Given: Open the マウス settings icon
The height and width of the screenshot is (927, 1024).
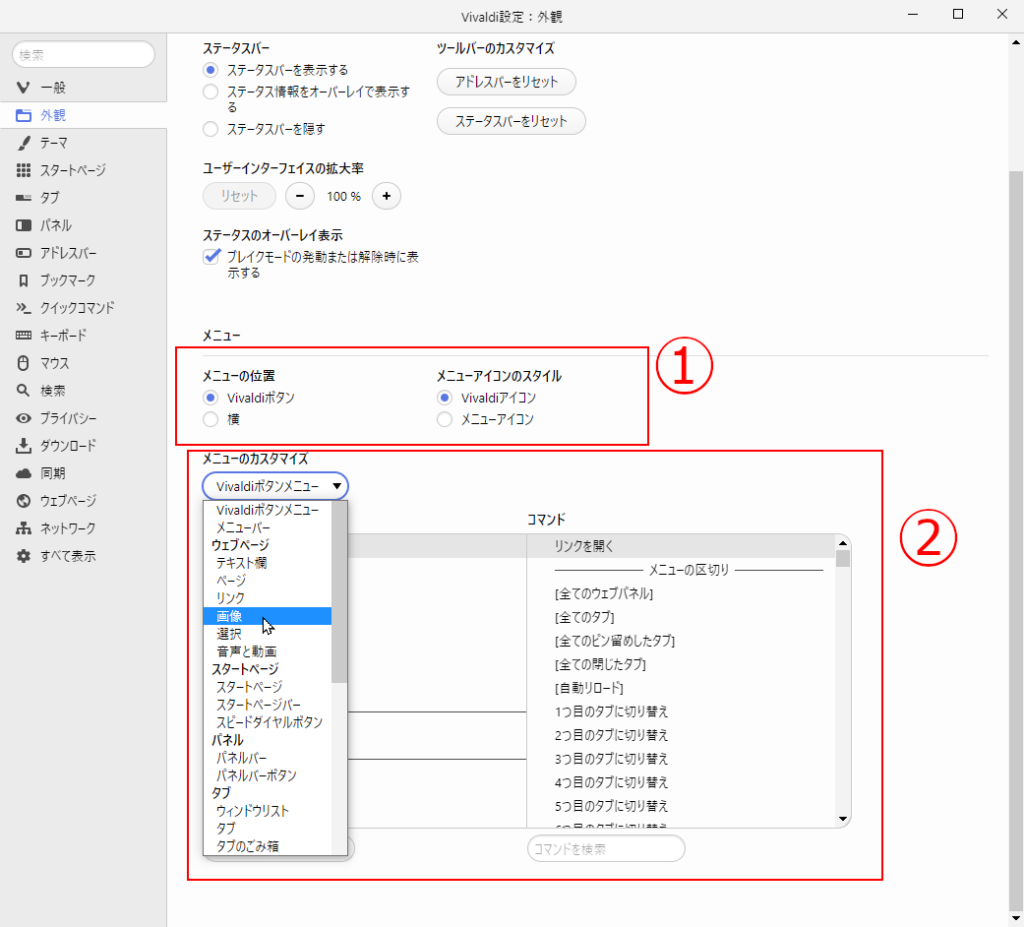Looking at the screenshot, I should pos(23,363).
